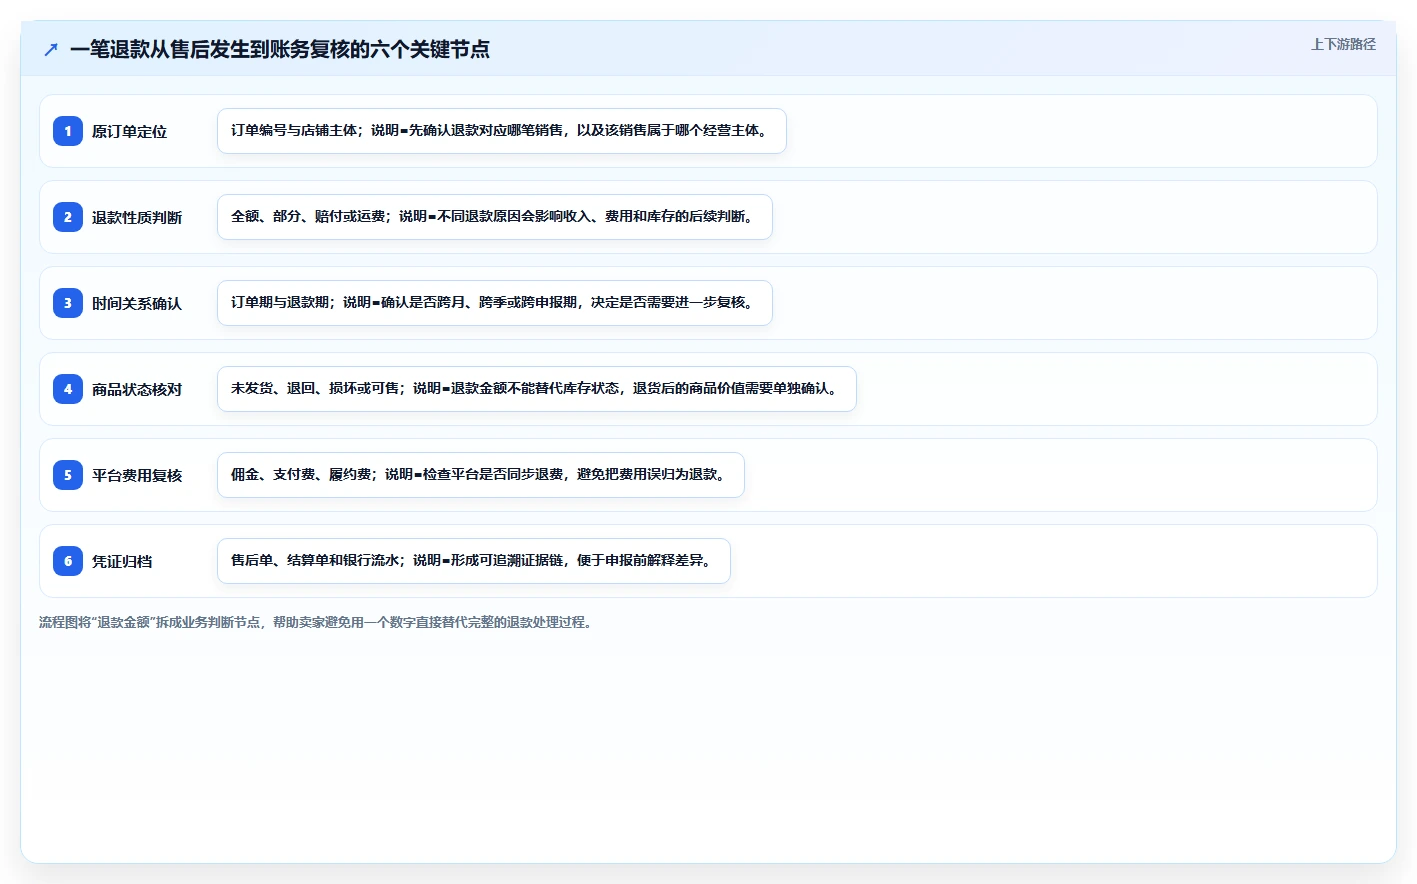Click the 平台费用复核 step label
This screenshot has width=1417, height=884.
(x=137, y=475)
